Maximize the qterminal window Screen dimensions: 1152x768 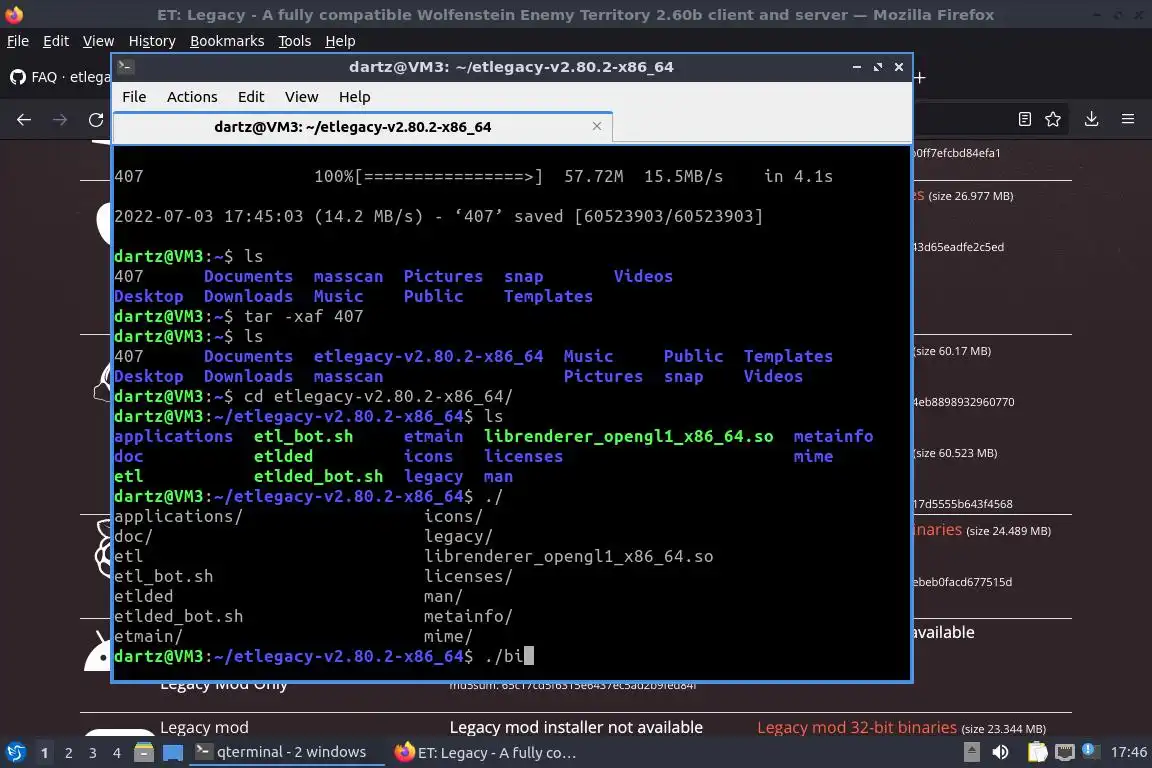coord(877,67)
